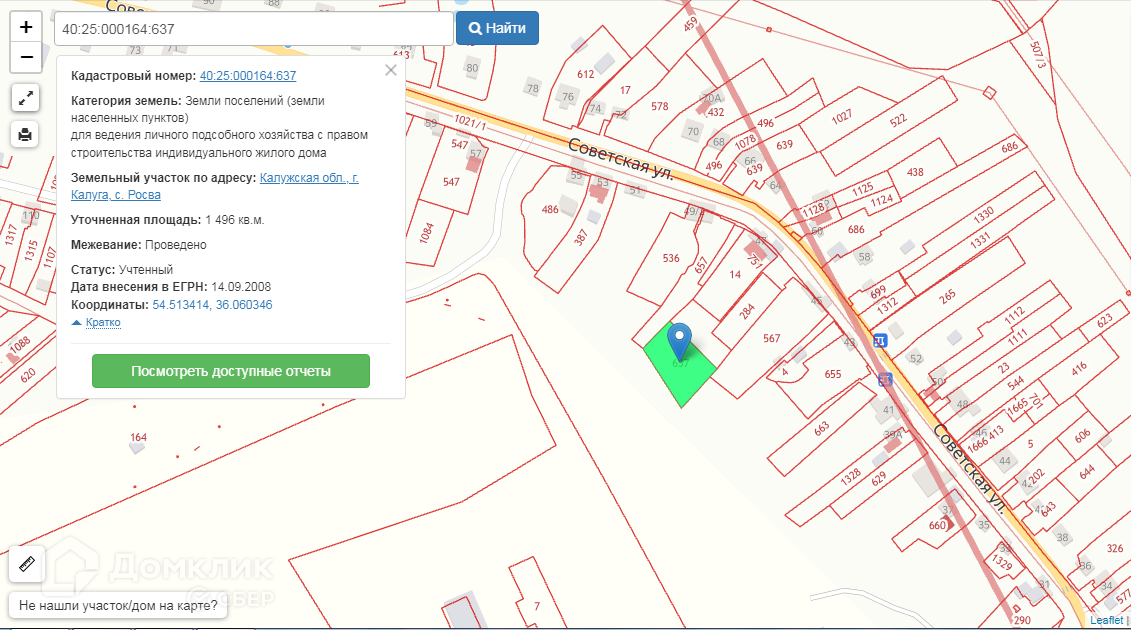
Task: Select parcel labeled 284 on map
Action: tap(747, 311)
